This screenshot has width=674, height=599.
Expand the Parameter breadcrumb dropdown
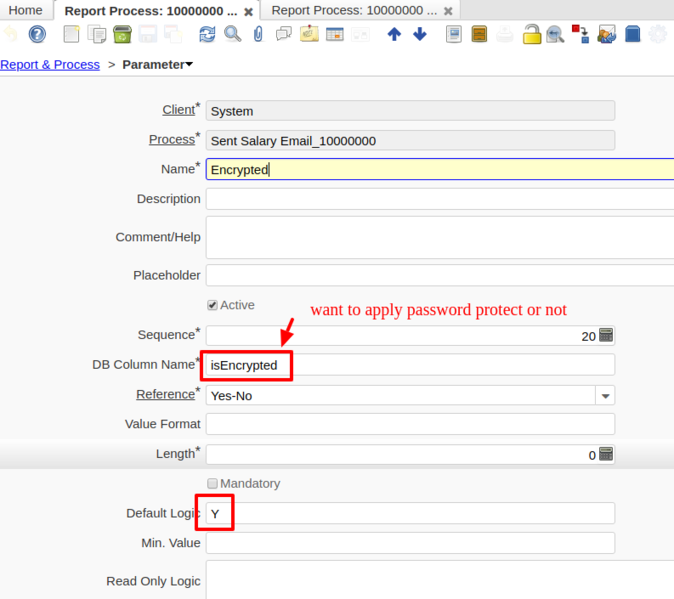click(190, 65)
